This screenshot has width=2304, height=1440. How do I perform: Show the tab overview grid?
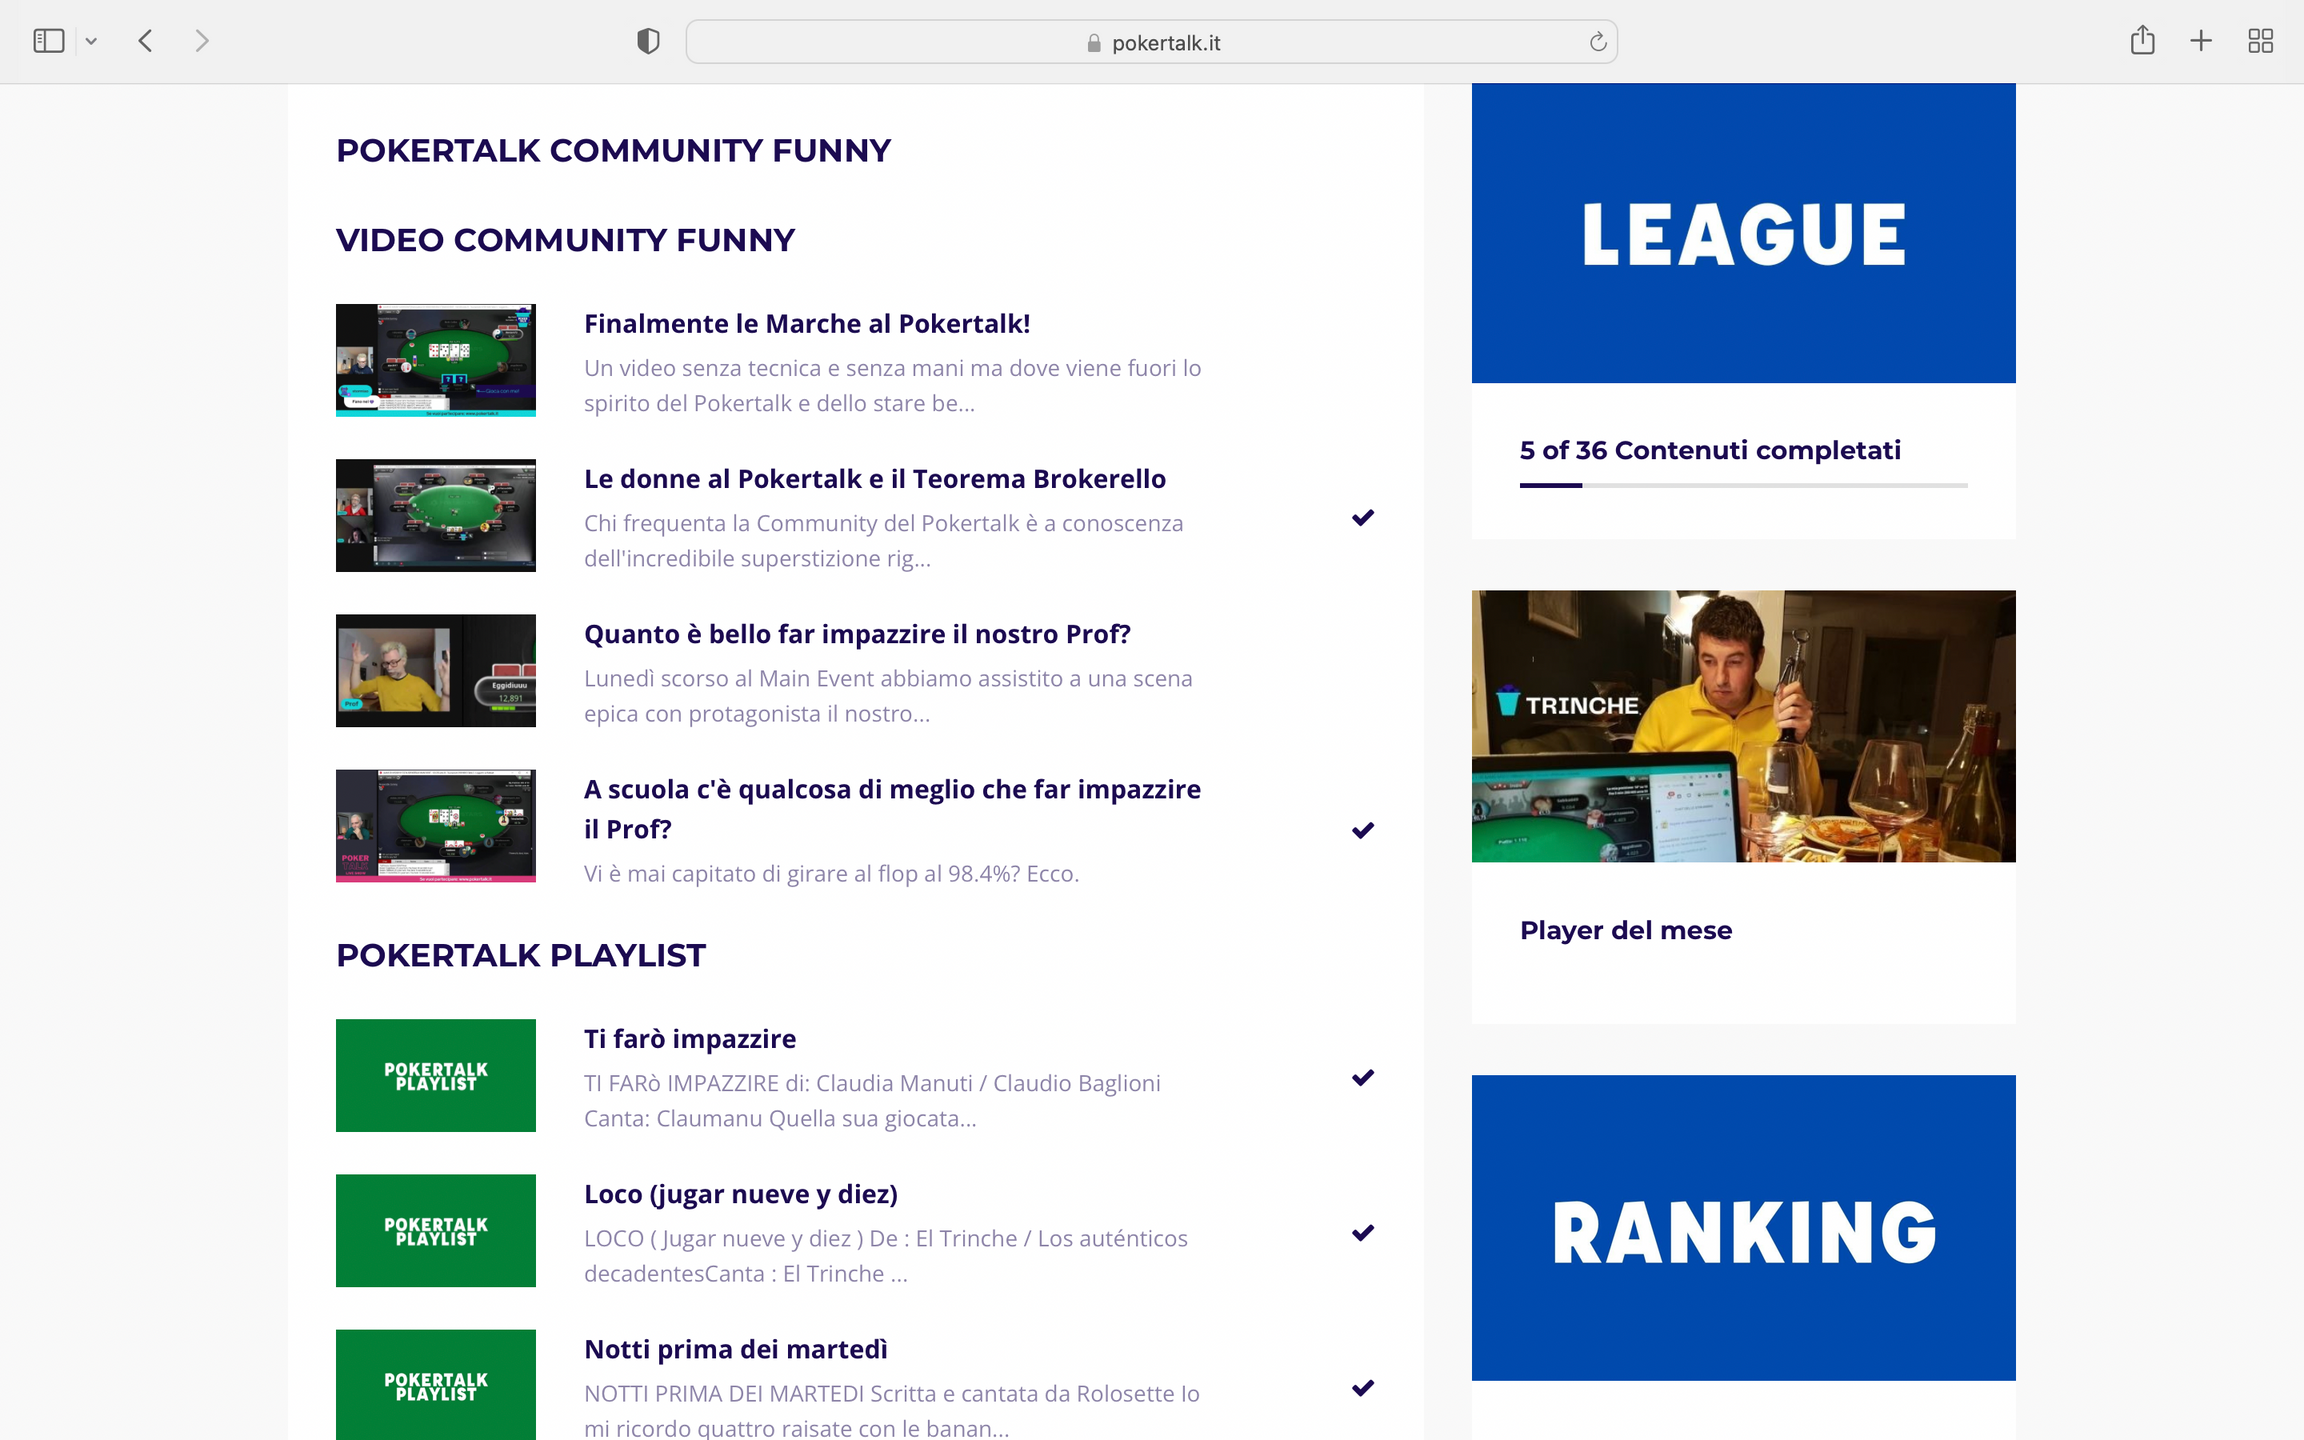(x=2260, y=41)
